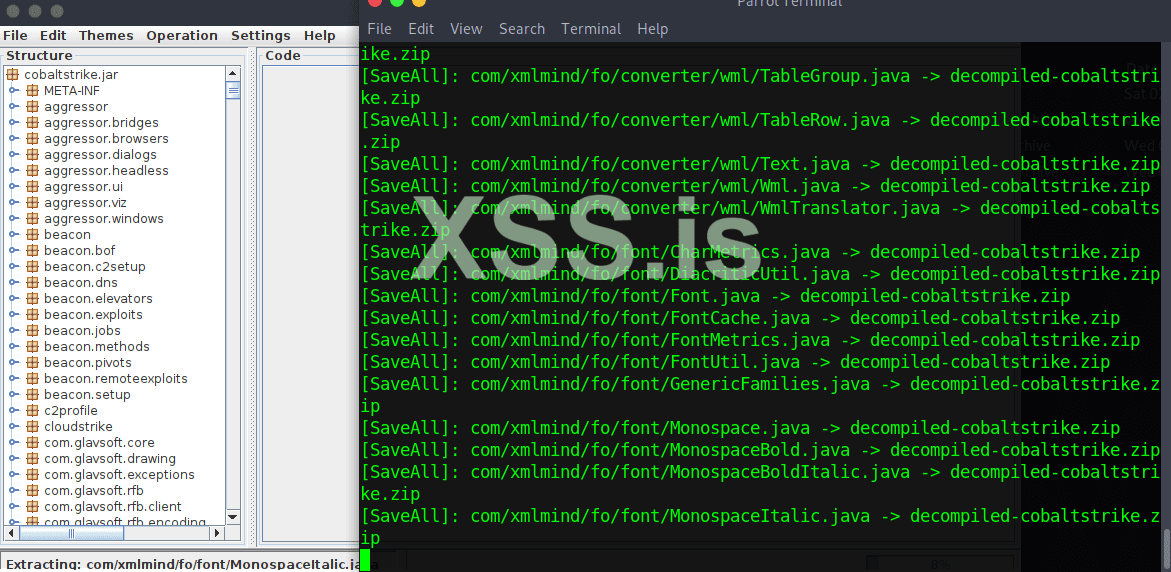Click the beacon.methods package icon
The width and height of the screenshot is (1171, 572).
31,346
